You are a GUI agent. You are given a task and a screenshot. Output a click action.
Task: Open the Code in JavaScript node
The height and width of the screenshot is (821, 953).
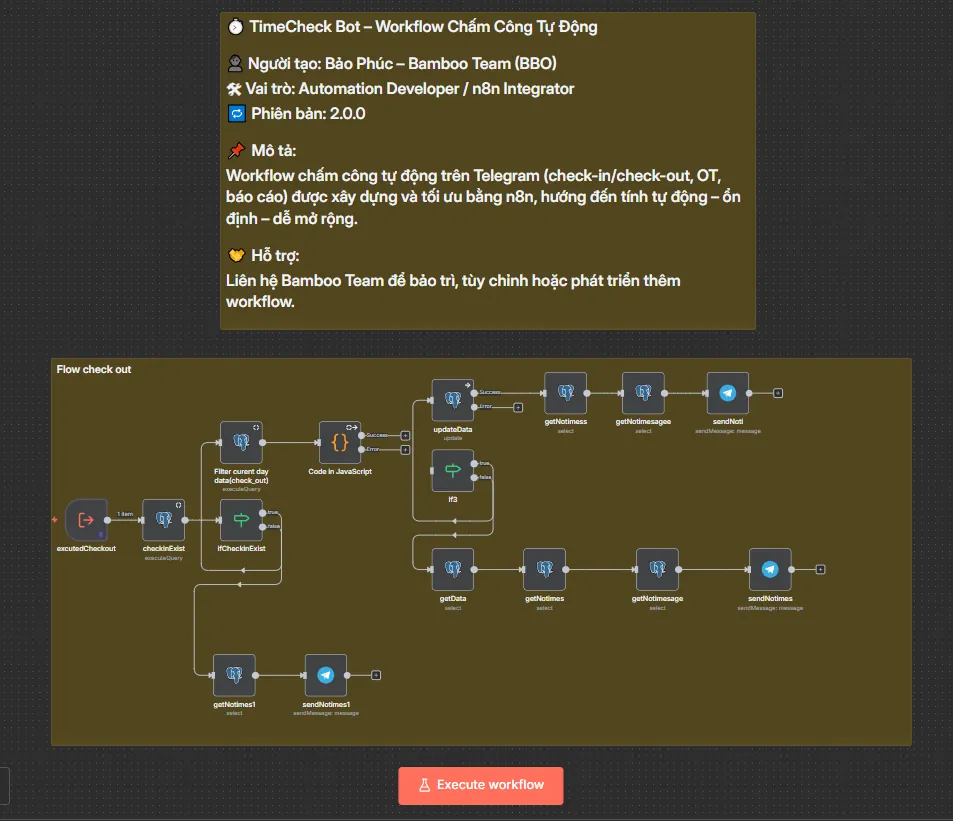pyautogui.click(x=340, y=442)
